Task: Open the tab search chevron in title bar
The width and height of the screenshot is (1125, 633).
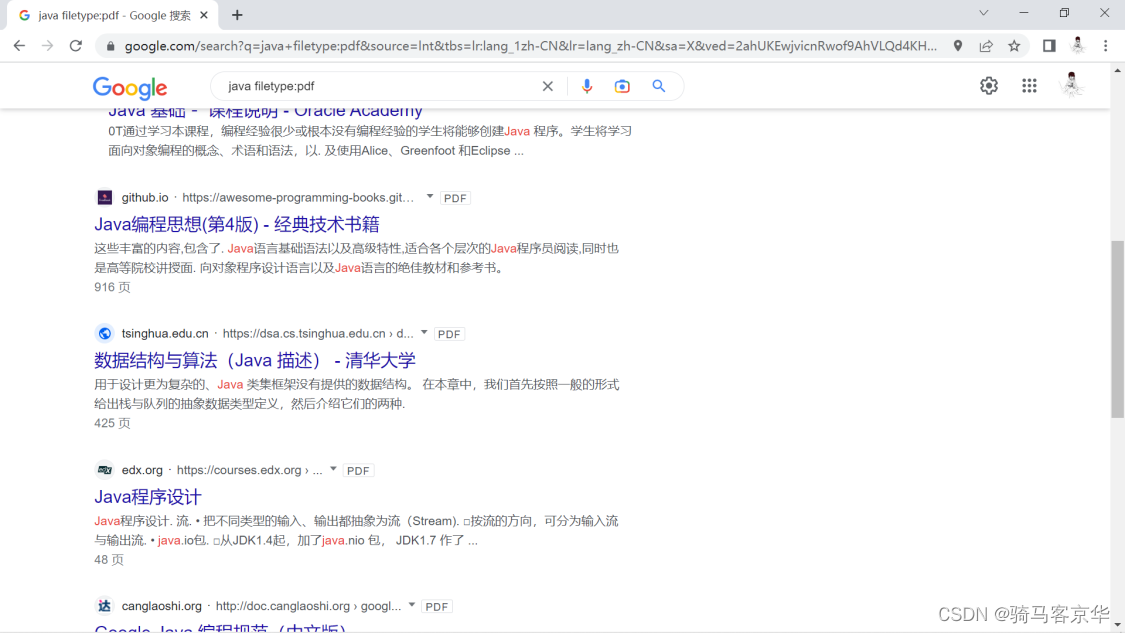Action: tap(984, 13)
